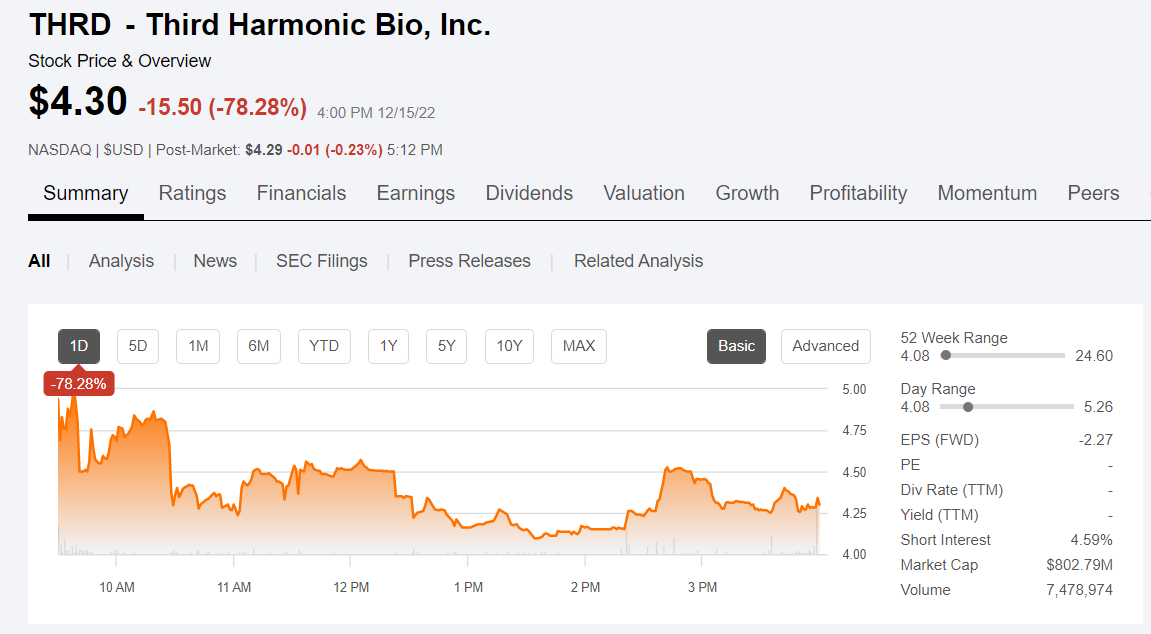Show the 1M price chart

pos(198,346)
